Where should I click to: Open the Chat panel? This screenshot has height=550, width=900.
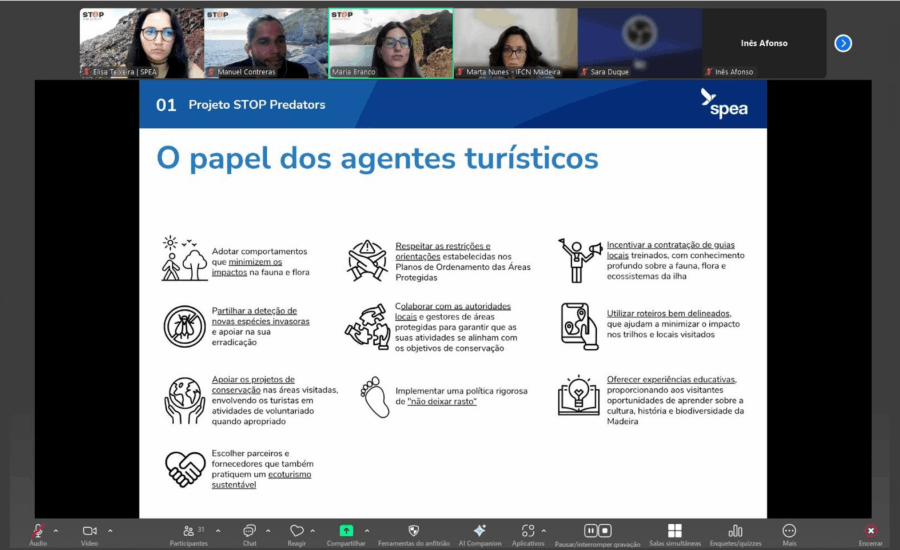point(249,531)
